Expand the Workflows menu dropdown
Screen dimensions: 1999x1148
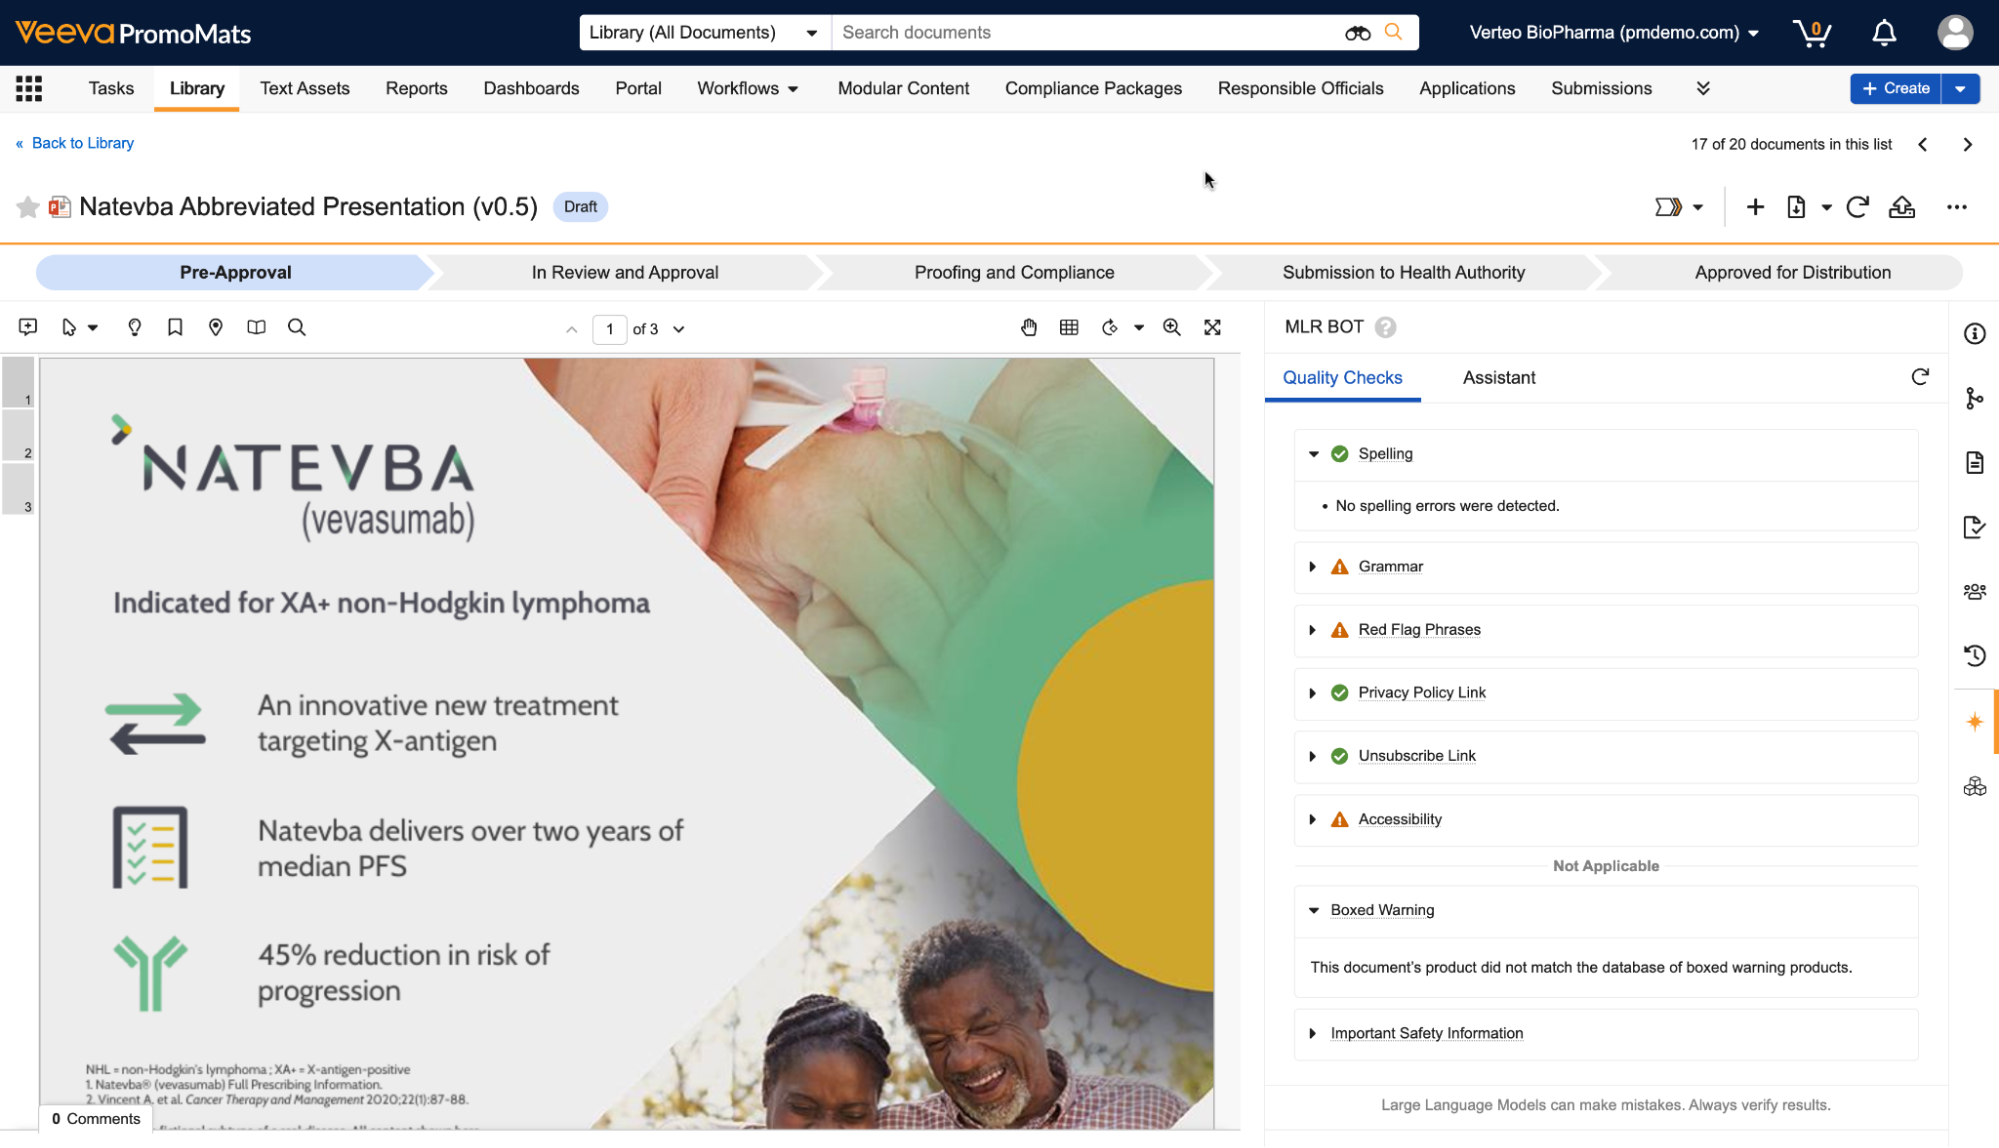point(748,89)
